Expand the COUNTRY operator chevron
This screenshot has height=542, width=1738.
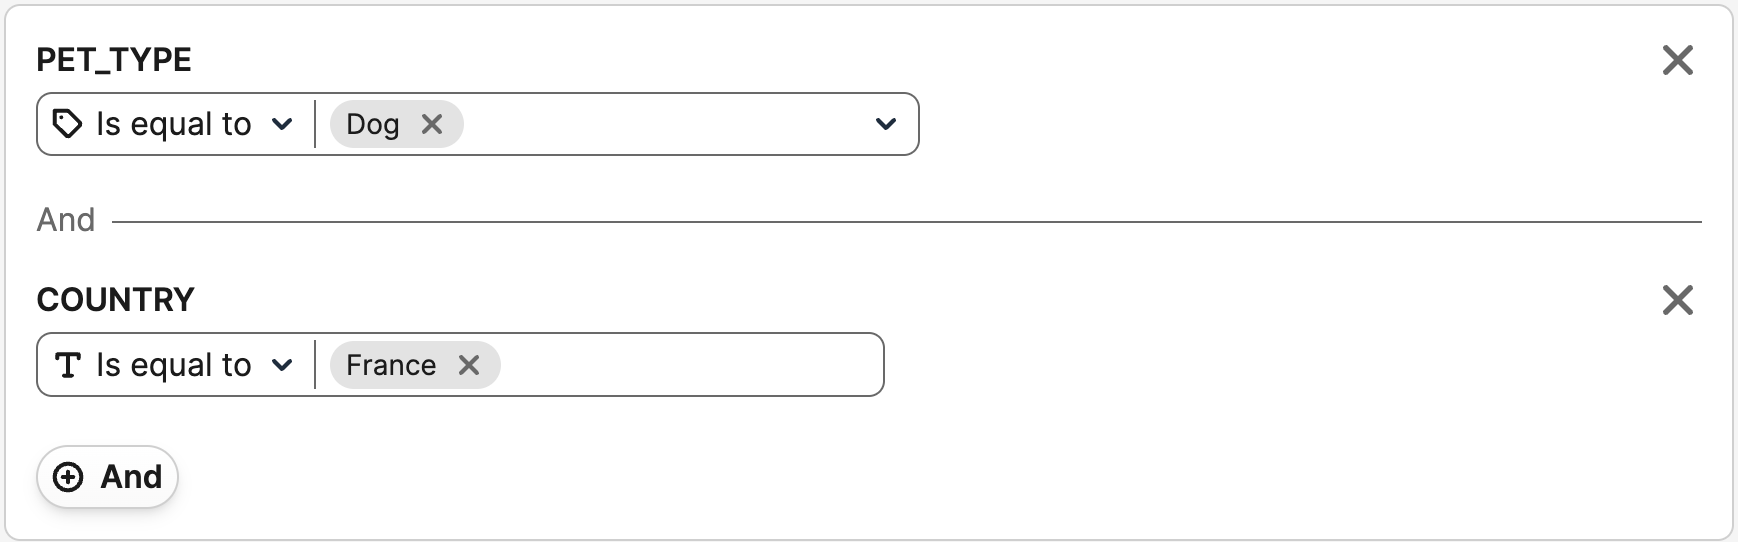pos(282,365)
